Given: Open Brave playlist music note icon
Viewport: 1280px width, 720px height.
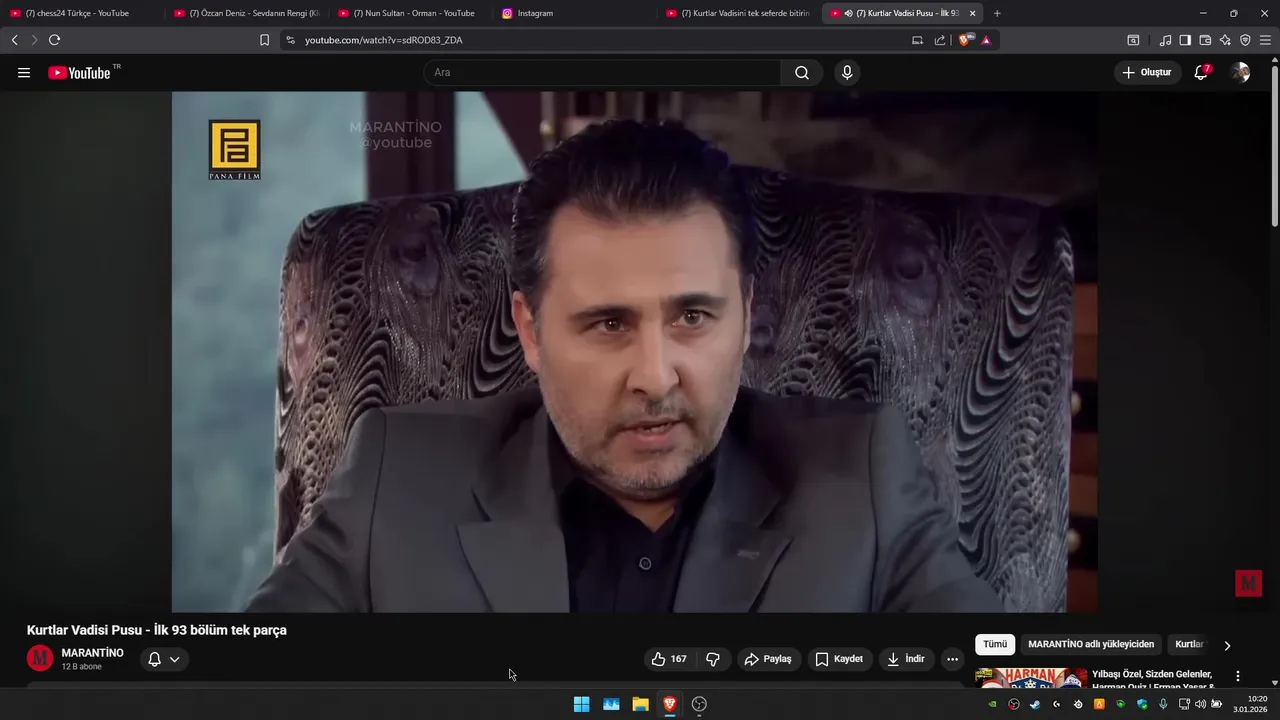Looking at the screenshot, I should pos(1165,40).
